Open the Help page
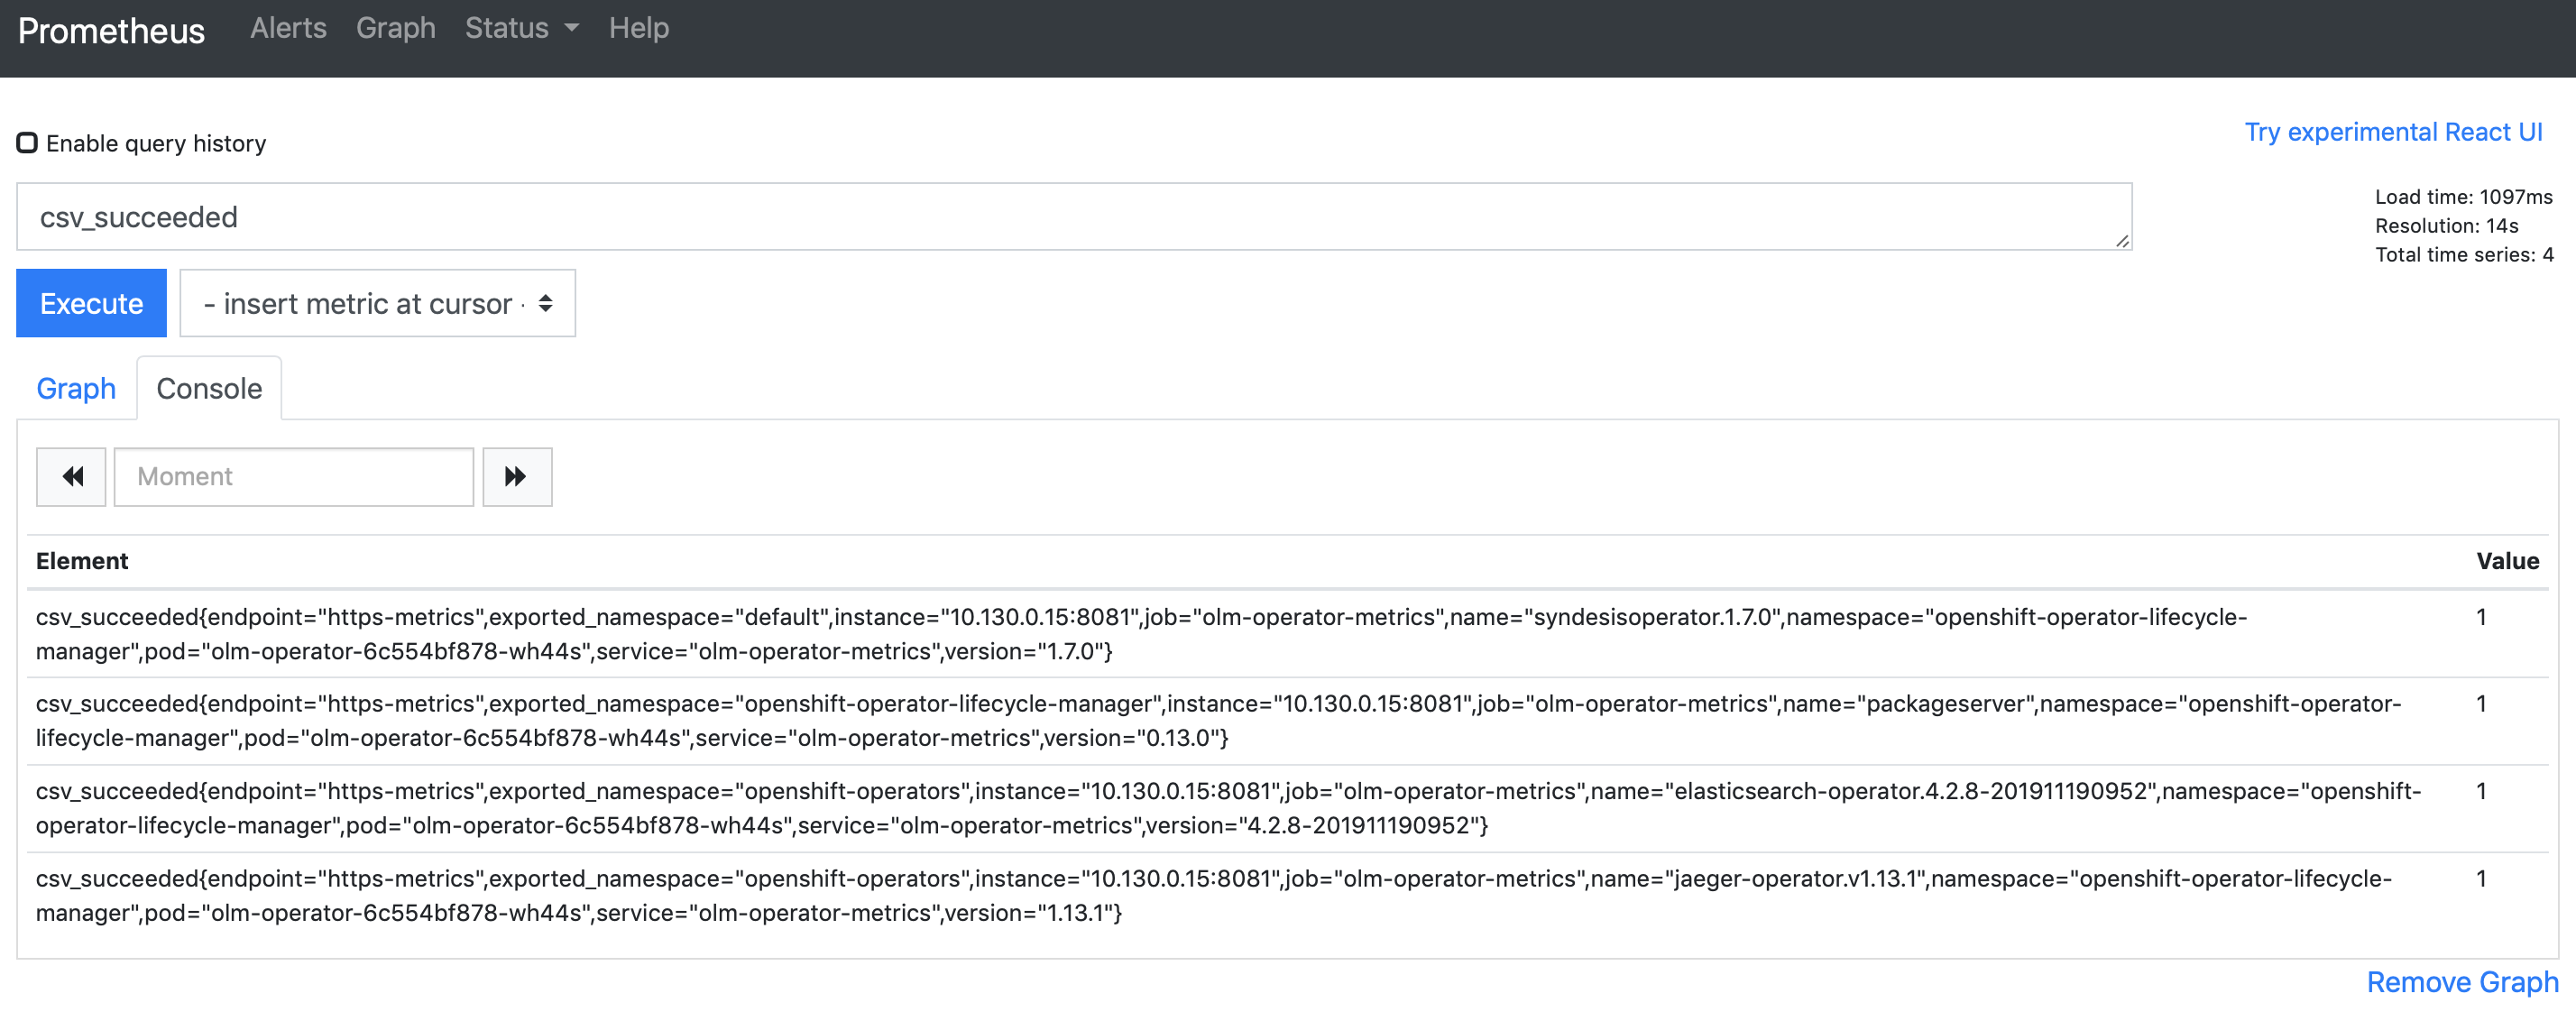This screenshot has height=1012, width=2576. 638,28
